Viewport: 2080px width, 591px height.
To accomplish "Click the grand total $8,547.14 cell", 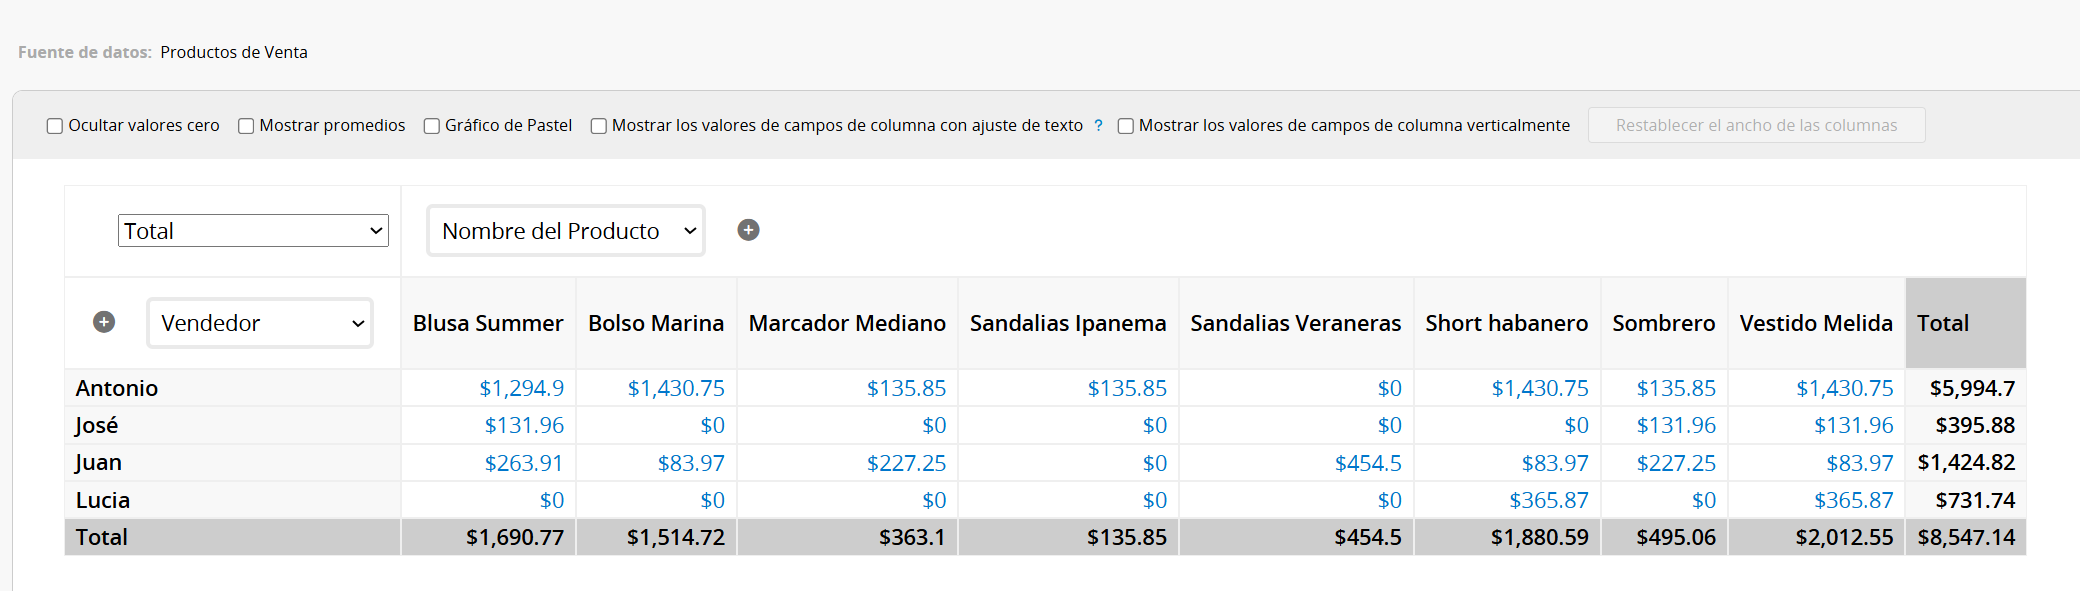I will tap(1965, 537).
